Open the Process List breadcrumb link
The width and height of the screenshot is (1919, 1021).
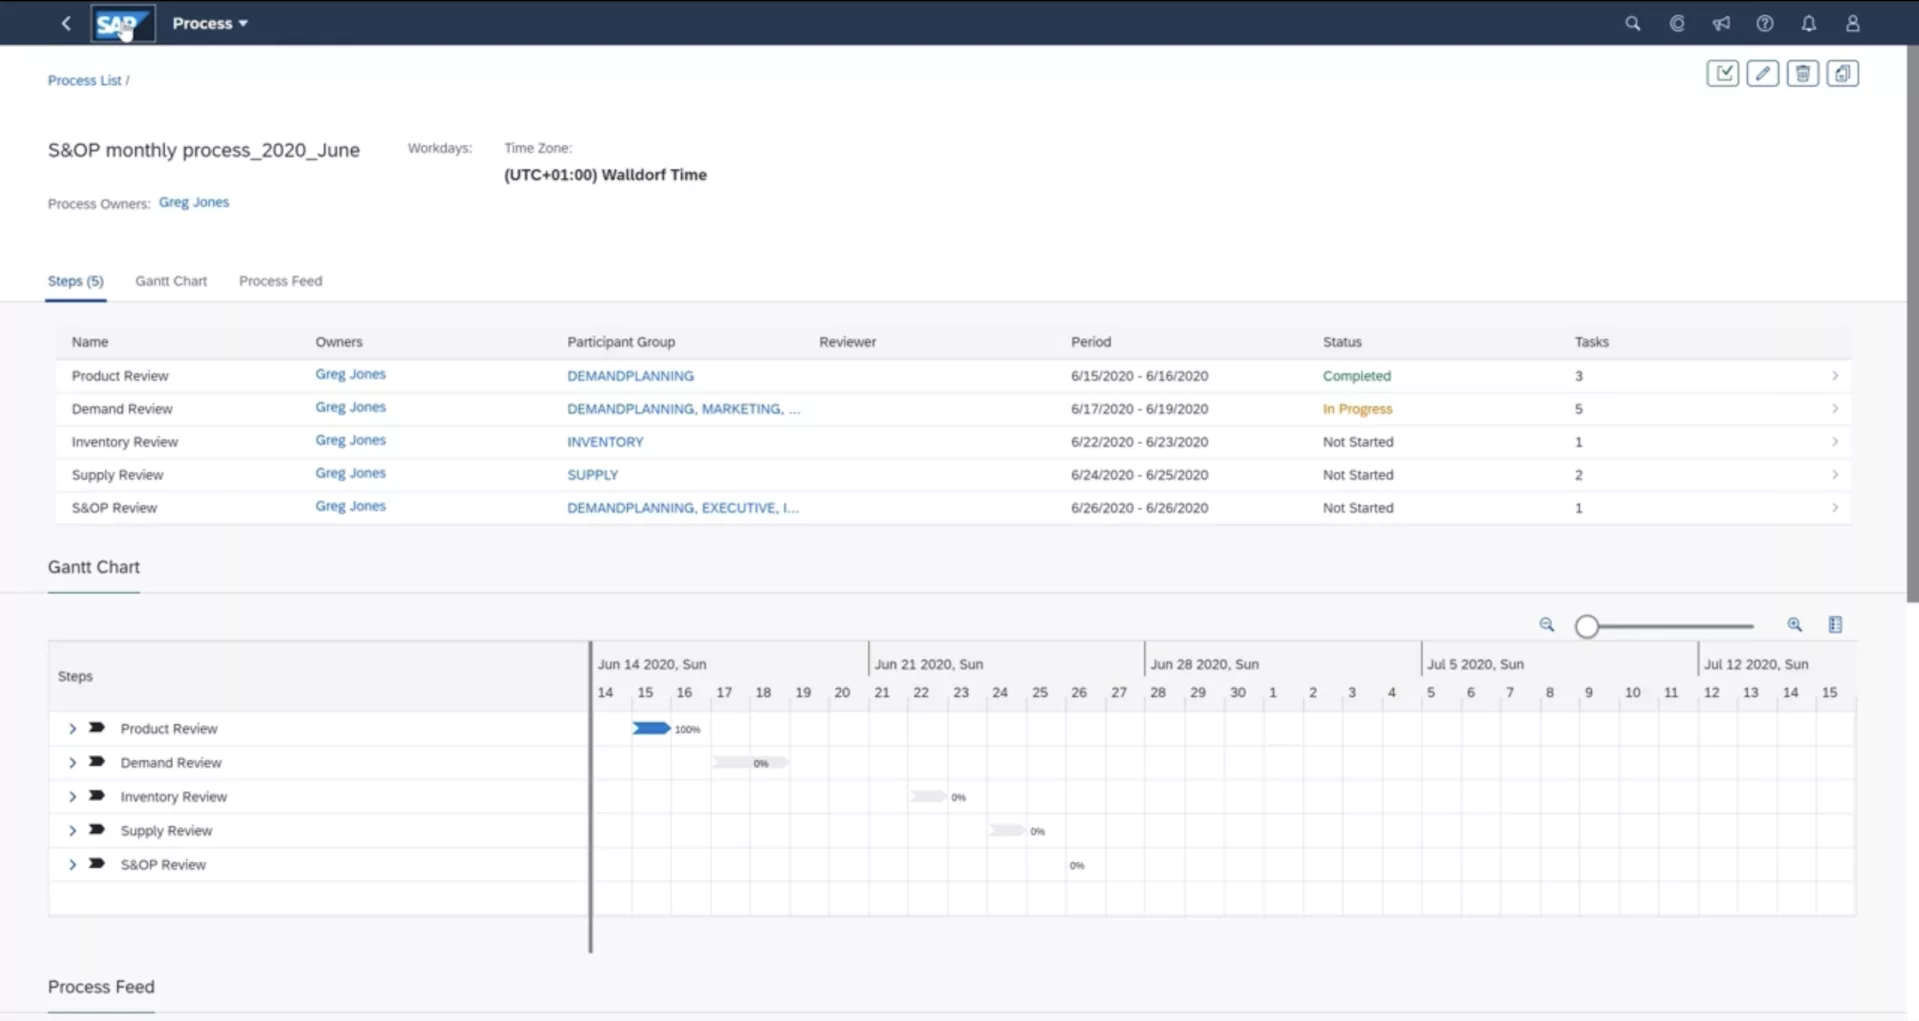point(84,80)
